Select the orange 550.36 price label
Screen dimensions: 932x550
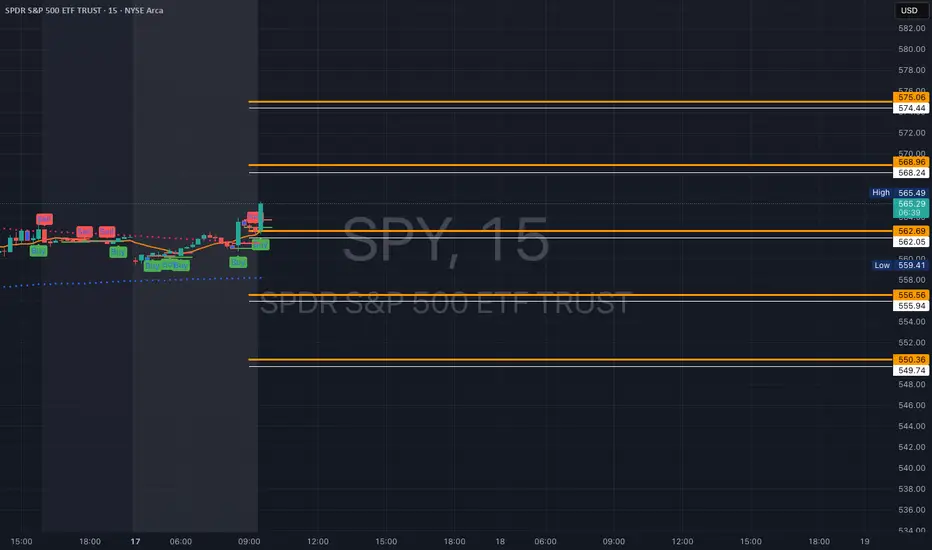point(911,359)
